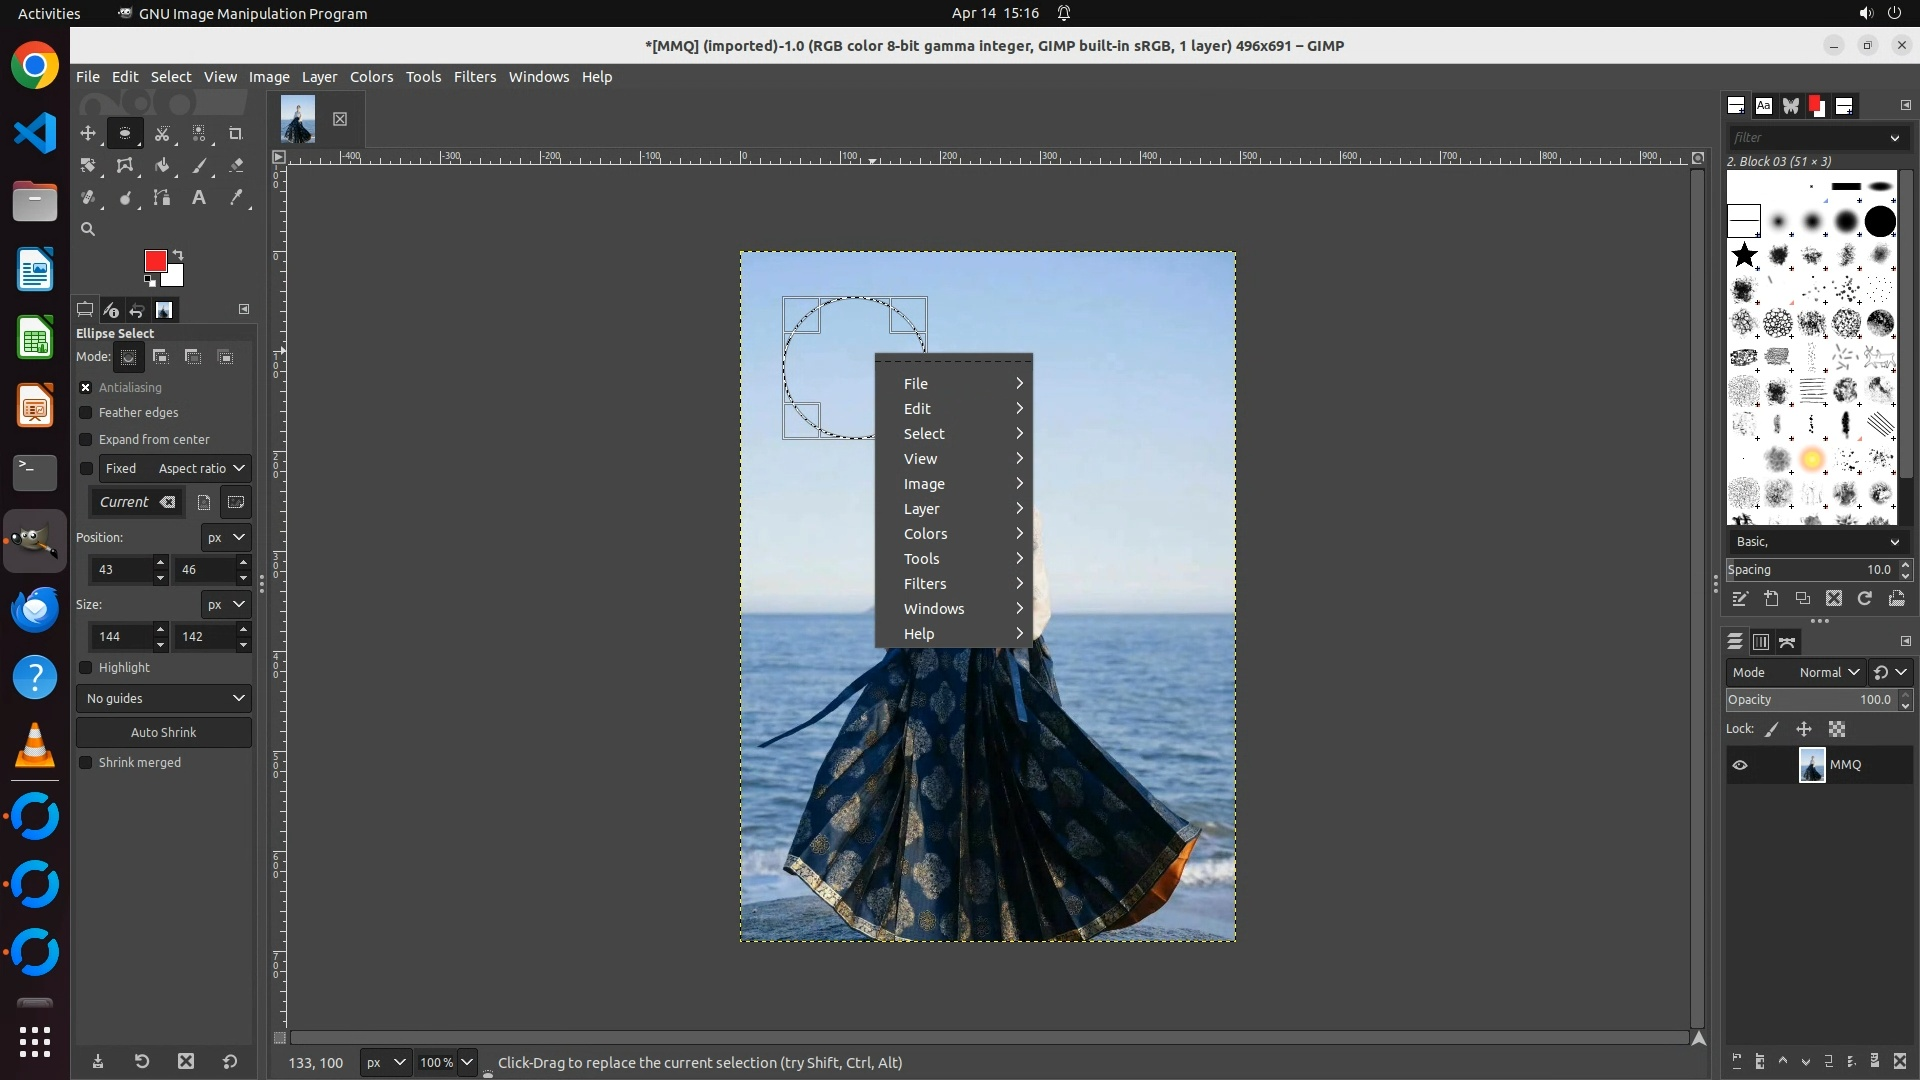Open Google Chrome from the dock

35,66
